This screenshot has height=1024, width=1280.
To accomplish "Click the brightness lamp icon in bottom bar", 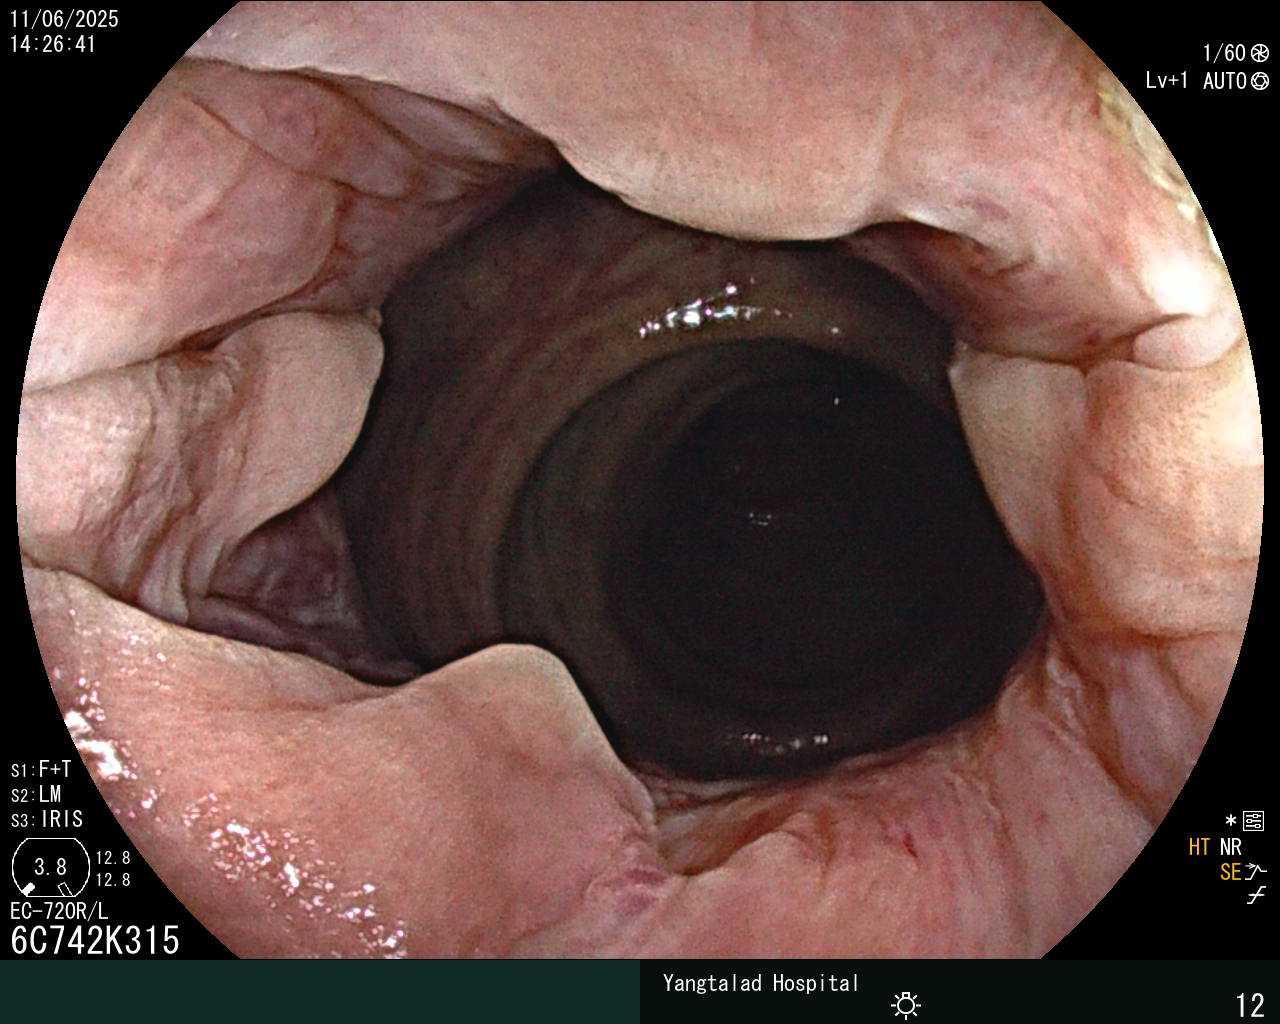I will pos(906,1004).
